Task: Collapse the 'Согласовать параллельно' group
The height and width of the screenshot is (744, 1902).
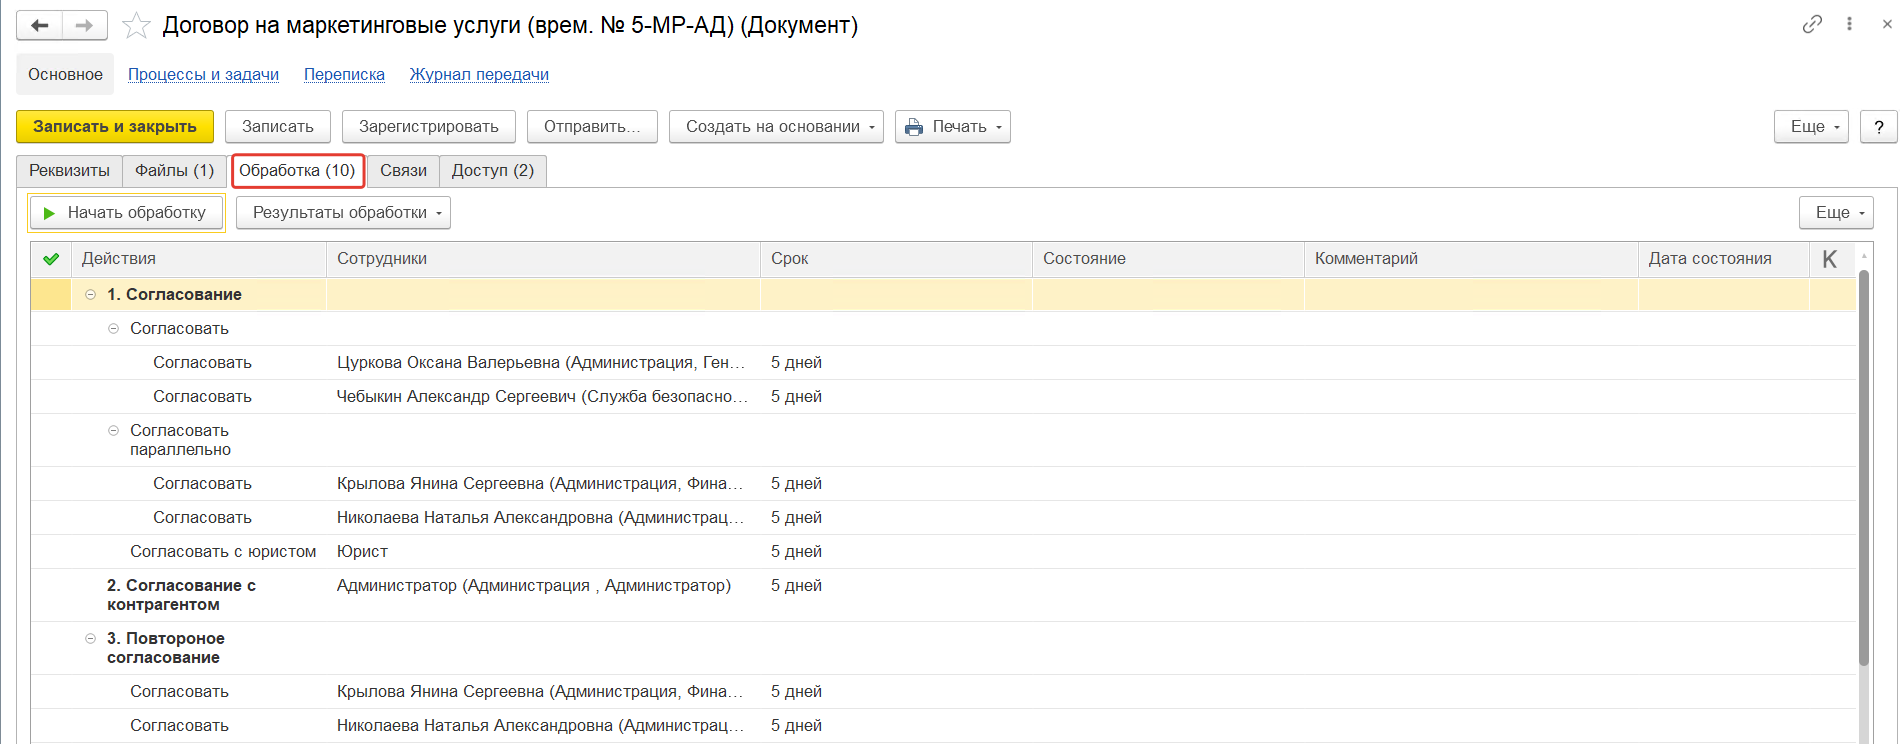Action: [x=114, y=431]
